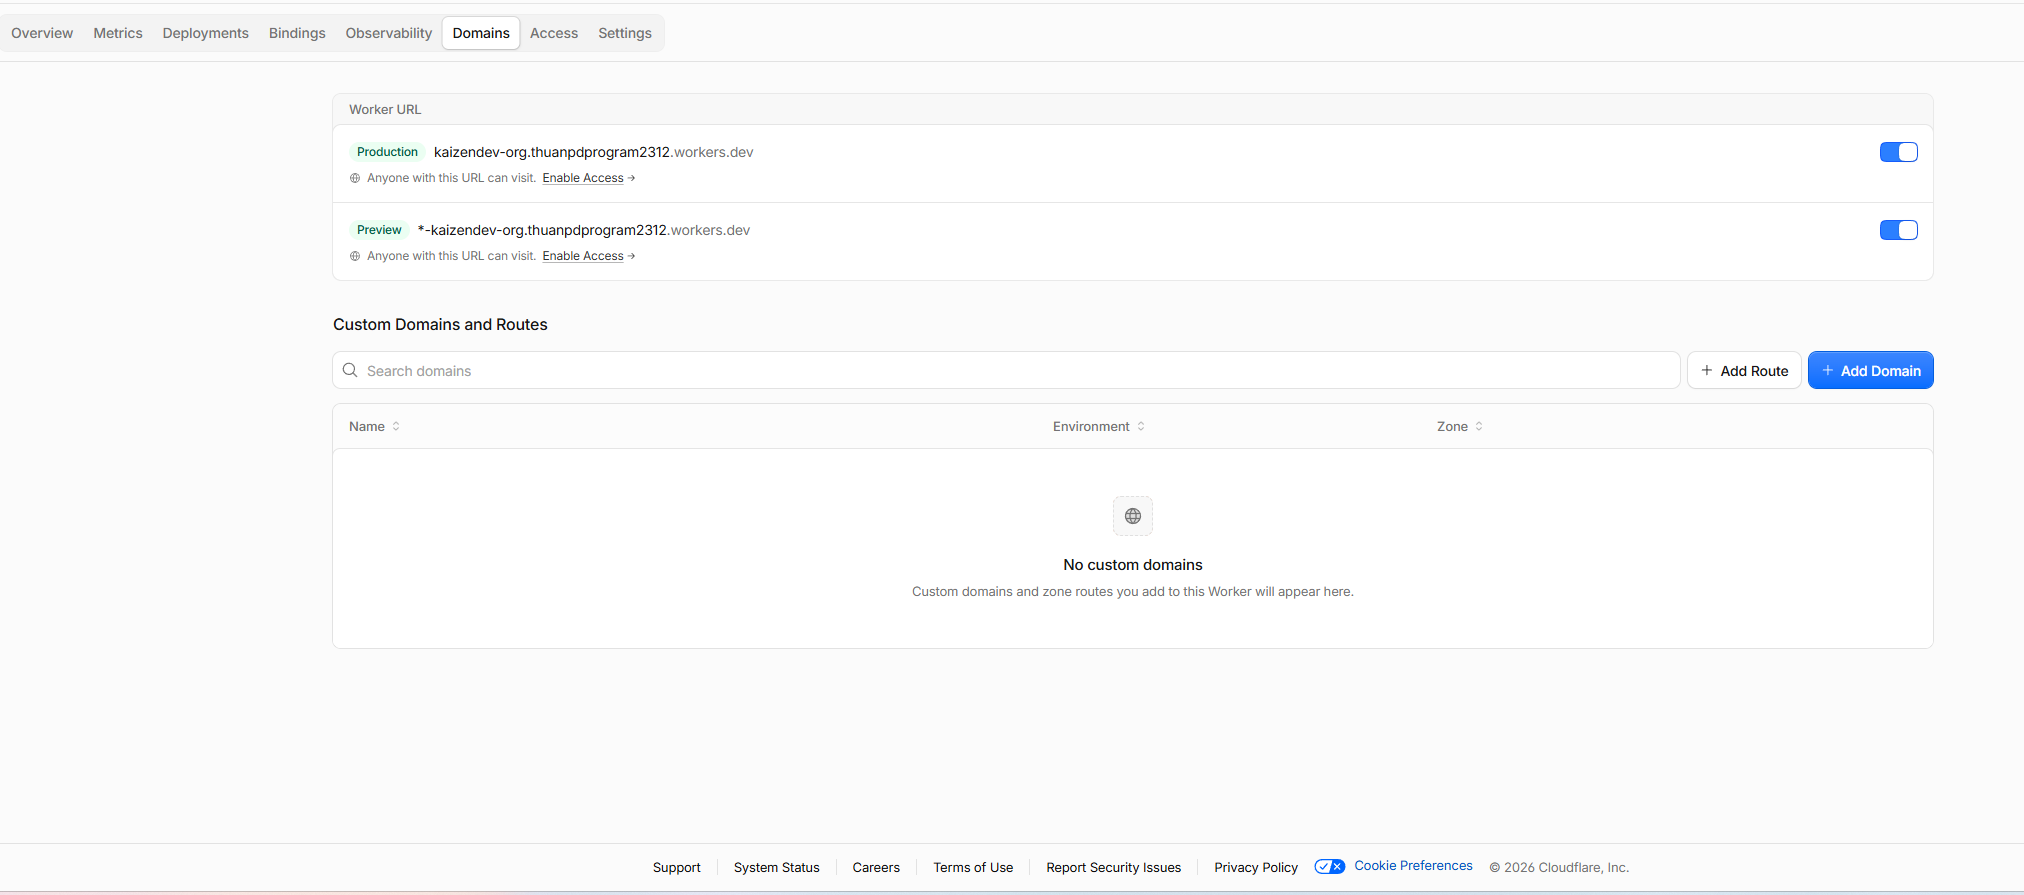Click the globe icon beside Production visibility note
The height and width of the screenshot is (895, 2024).
click(355, 178)
